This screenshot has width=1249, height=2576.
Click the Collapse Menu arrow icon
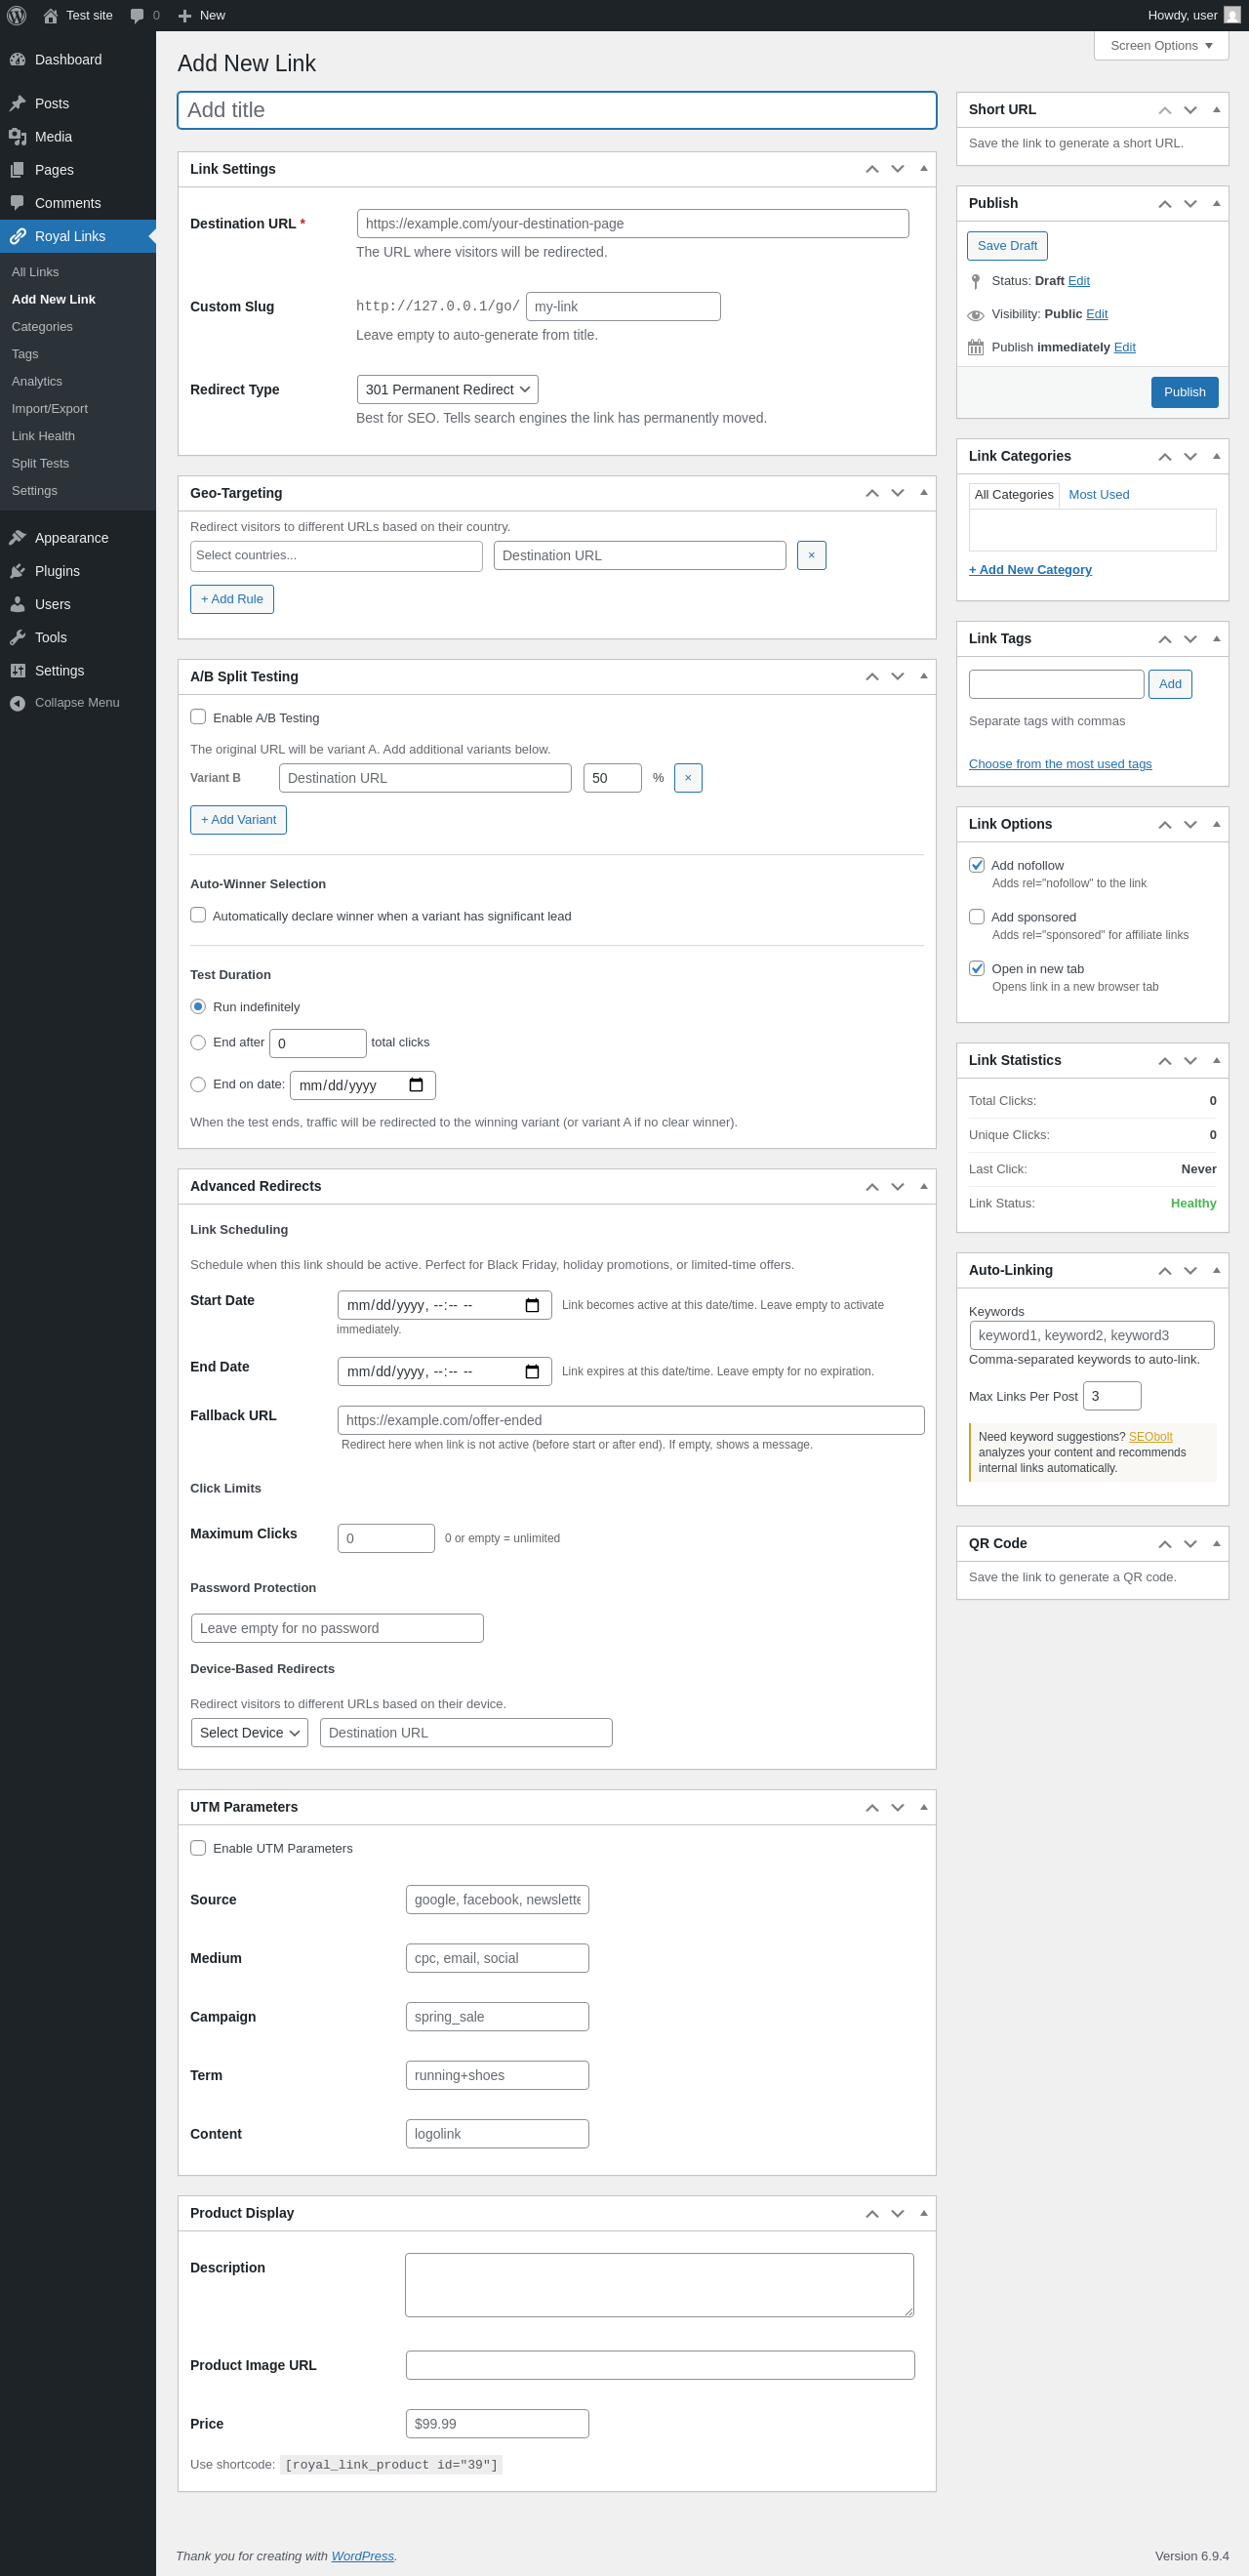pos(17,703)
